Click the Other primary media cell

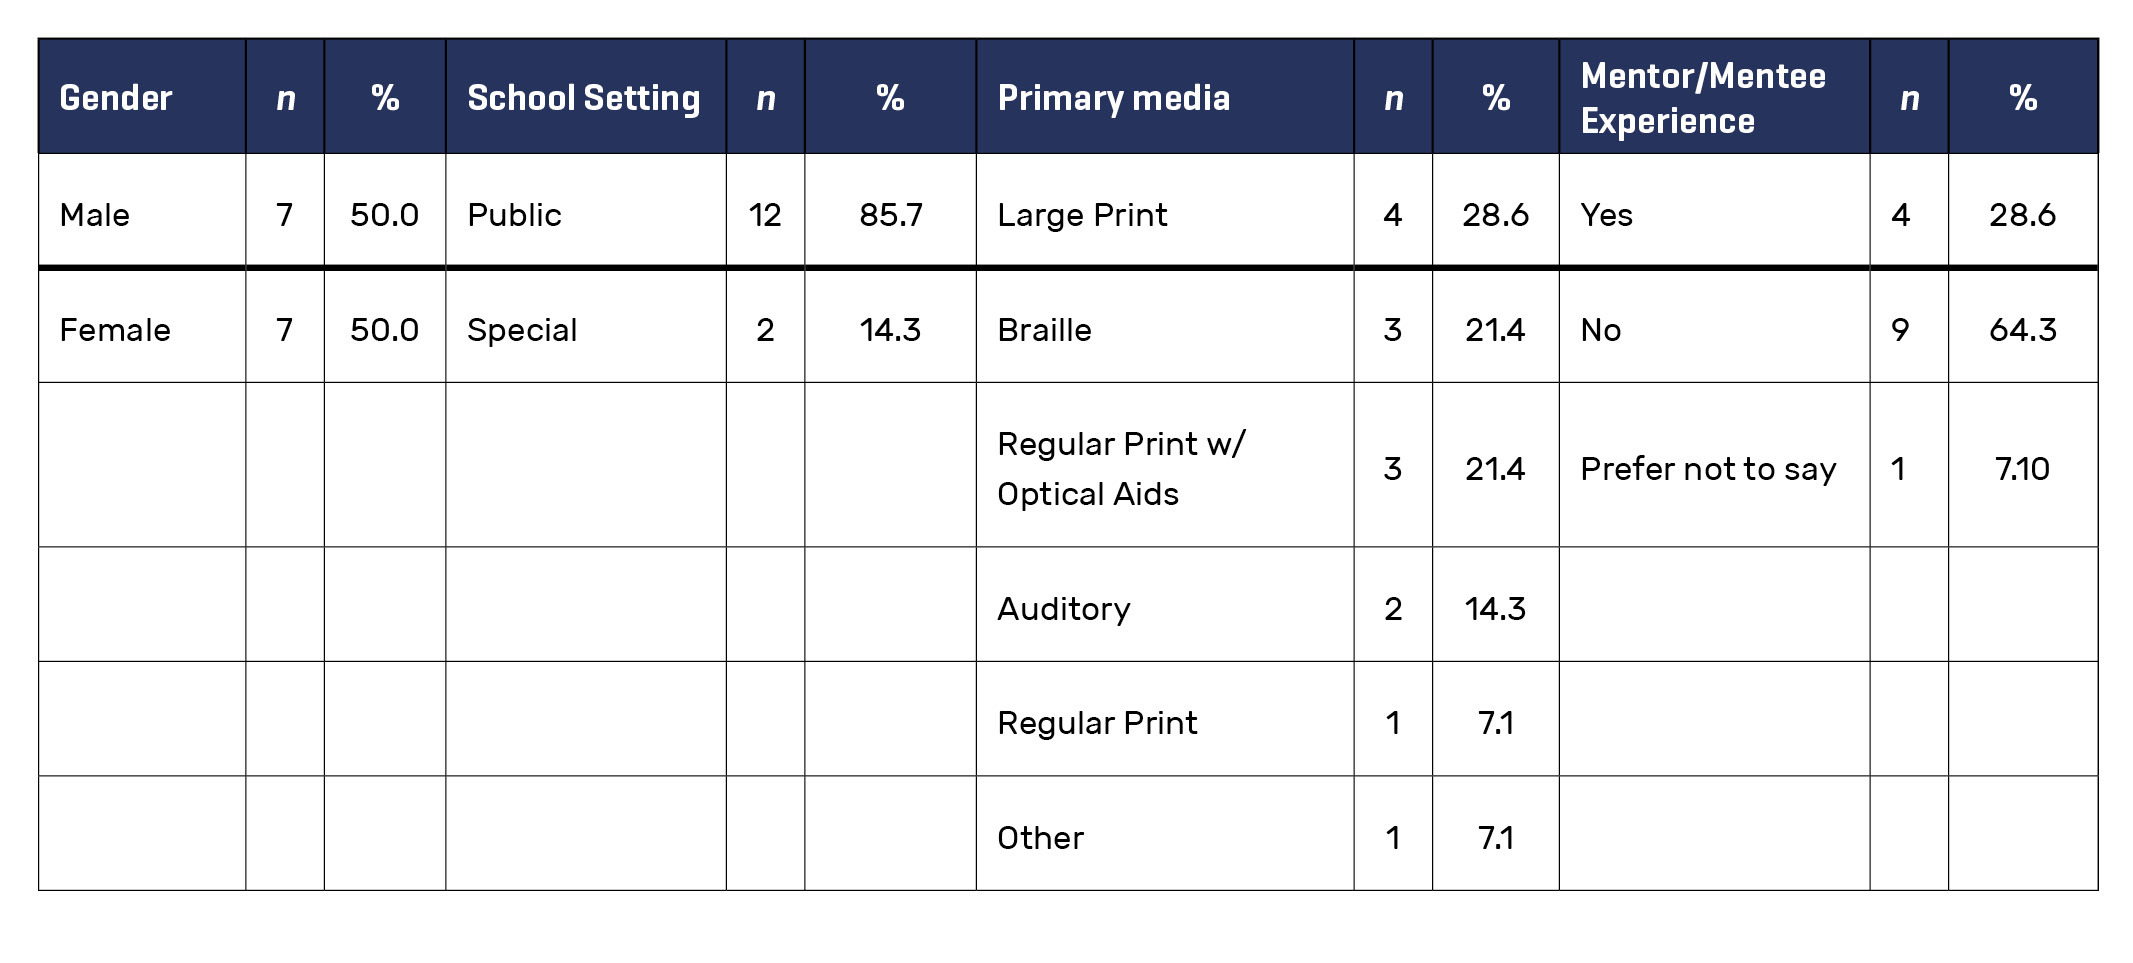pyautogui.click(x=1040, y=837)
